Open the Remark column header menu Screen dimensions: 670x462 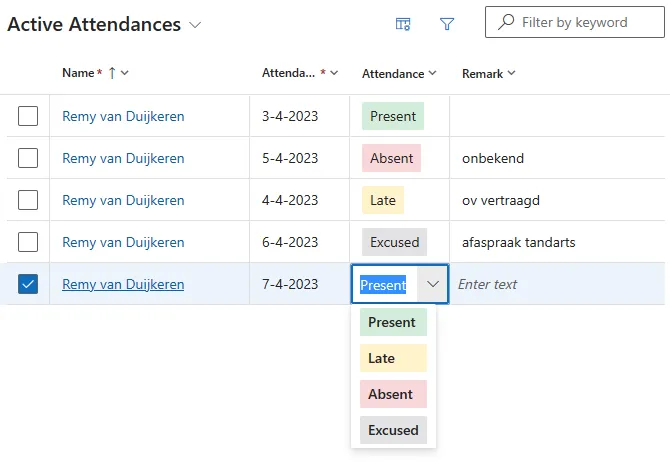click(511, 73)
